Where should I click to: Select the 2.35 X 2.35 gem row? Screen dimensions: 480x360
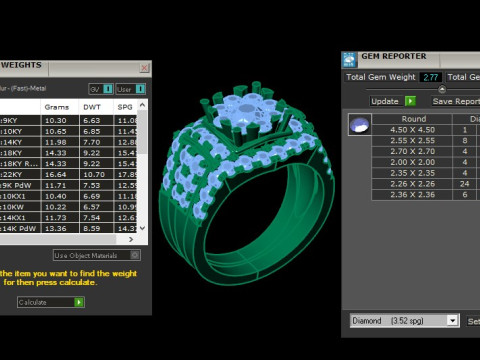(x=426, y=173)
